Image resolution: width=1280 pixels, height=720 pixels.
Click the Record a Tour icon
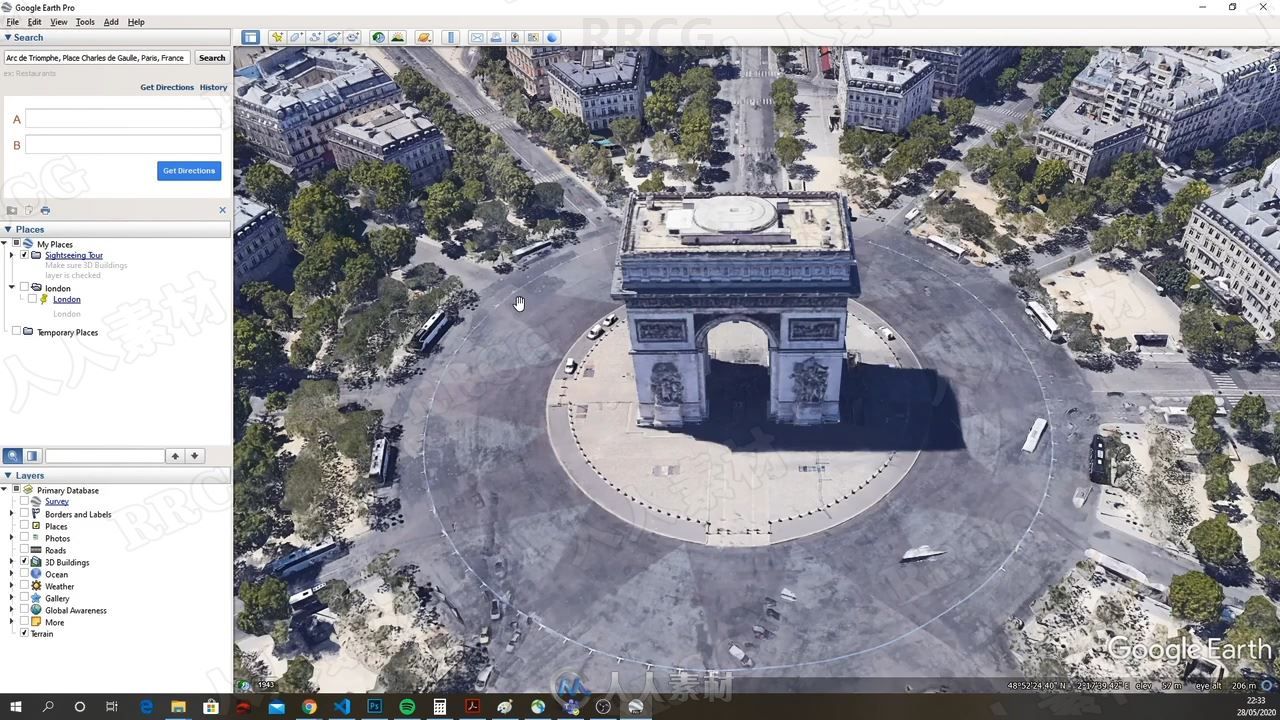pyautogui.click(x=352, y=37)
